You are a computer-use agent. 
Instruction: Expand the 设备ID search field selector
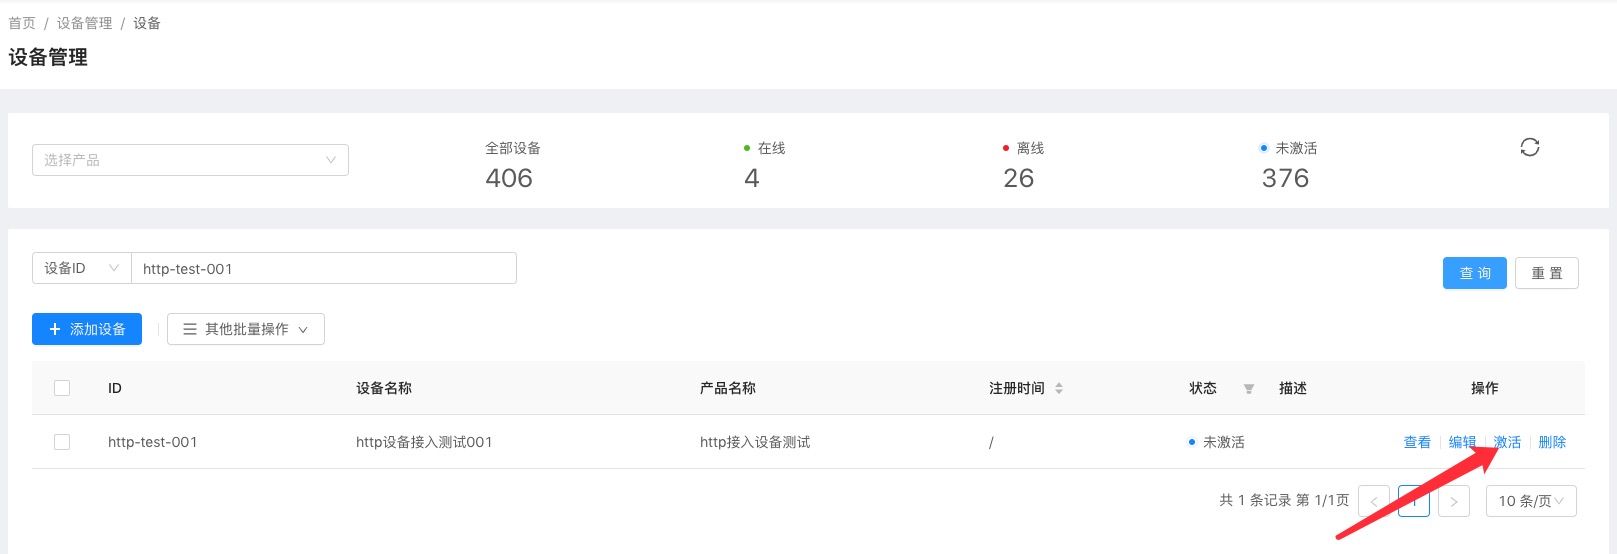[81, 268]
